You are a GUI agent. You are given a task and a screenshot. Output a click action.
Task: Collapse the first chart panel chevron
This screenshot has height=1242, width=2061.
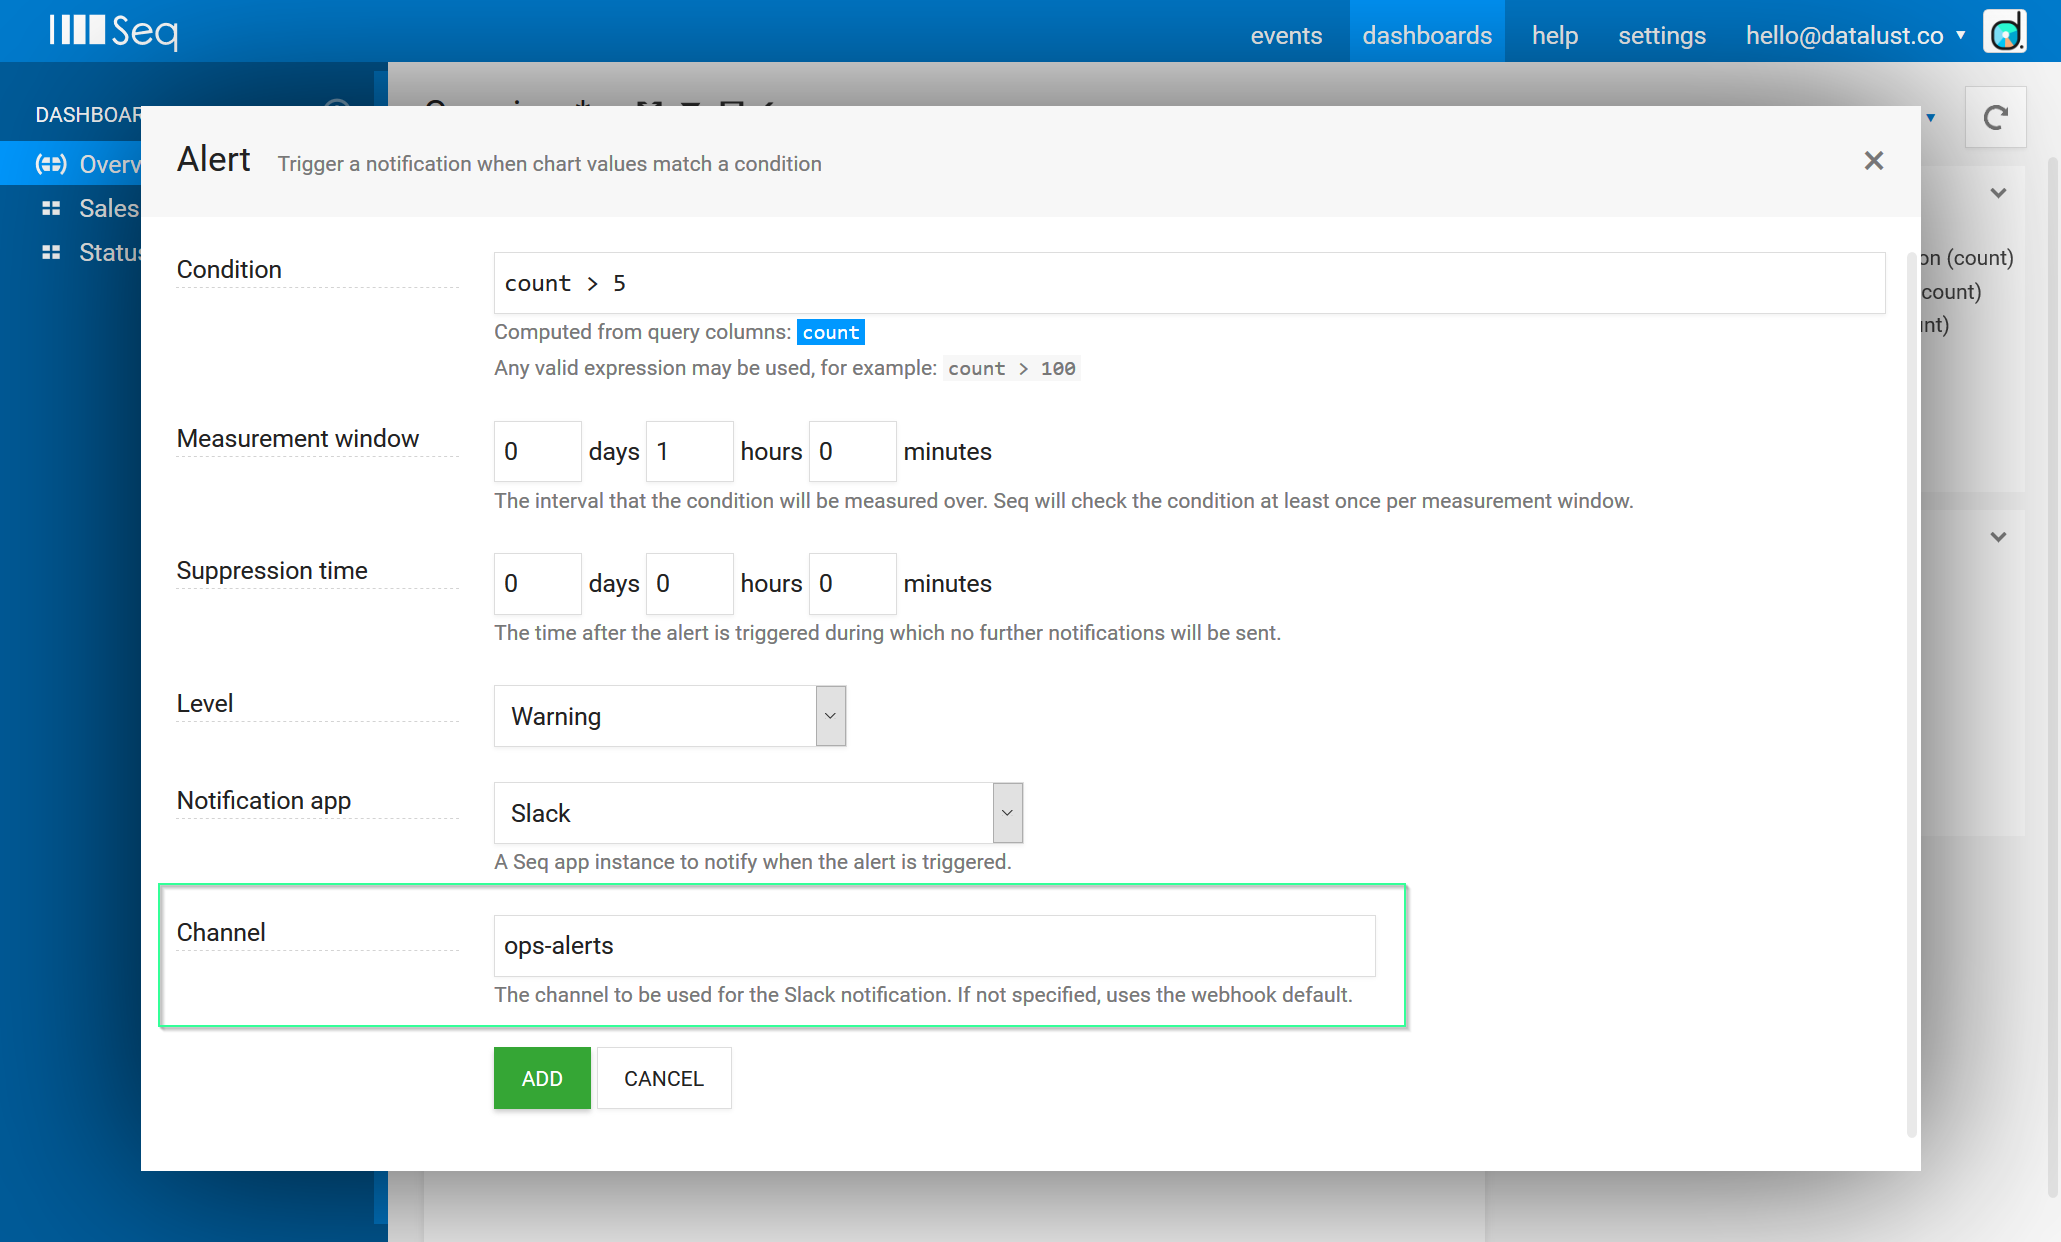coord(1998,193)
